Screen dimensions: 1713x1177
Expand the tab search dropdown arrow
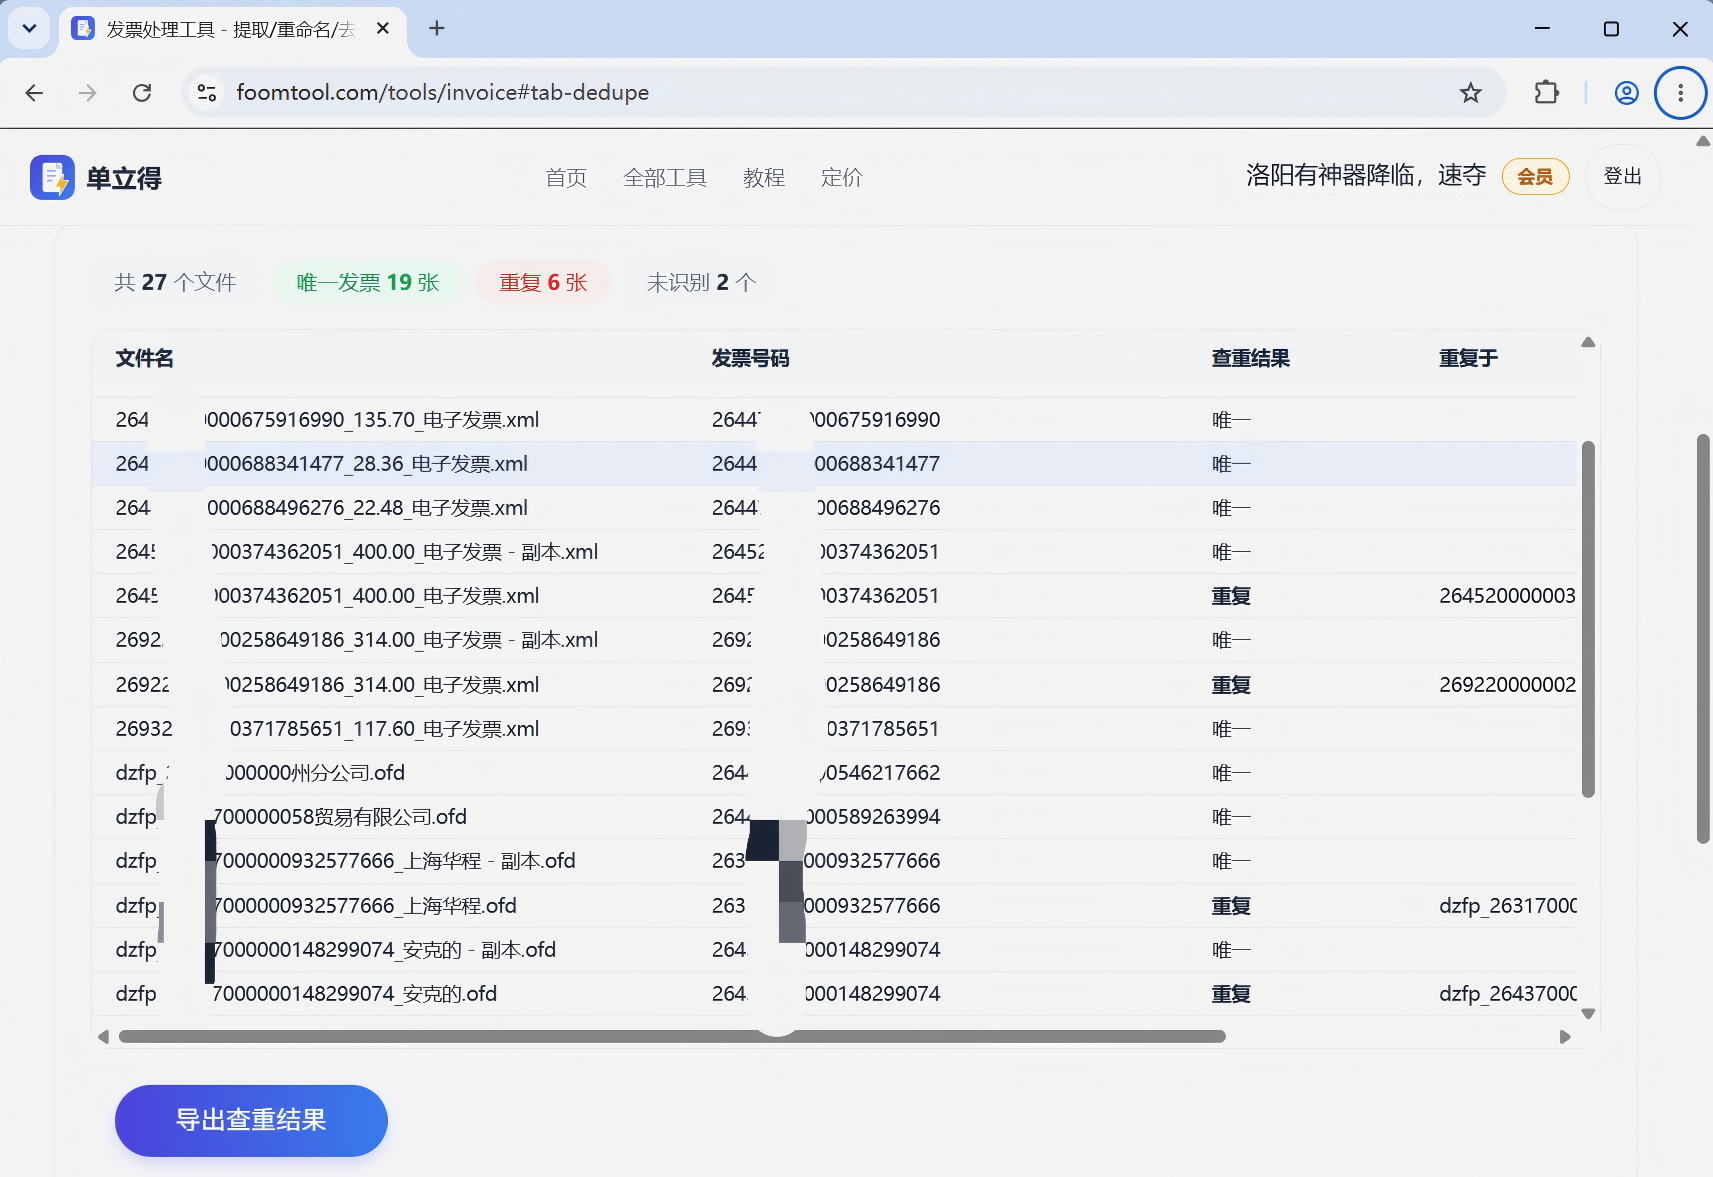pyautogui.click(x=29, y=29)
